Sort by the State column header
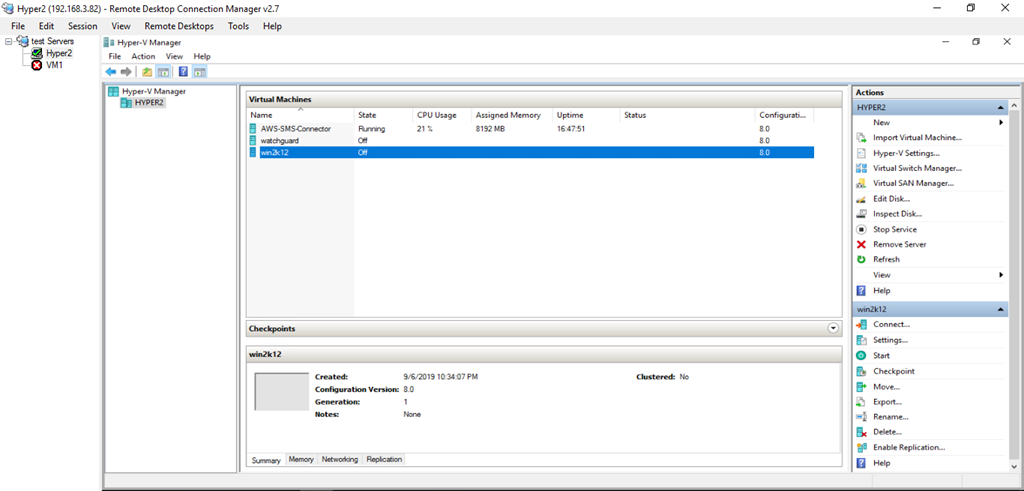 click(383, 115)
